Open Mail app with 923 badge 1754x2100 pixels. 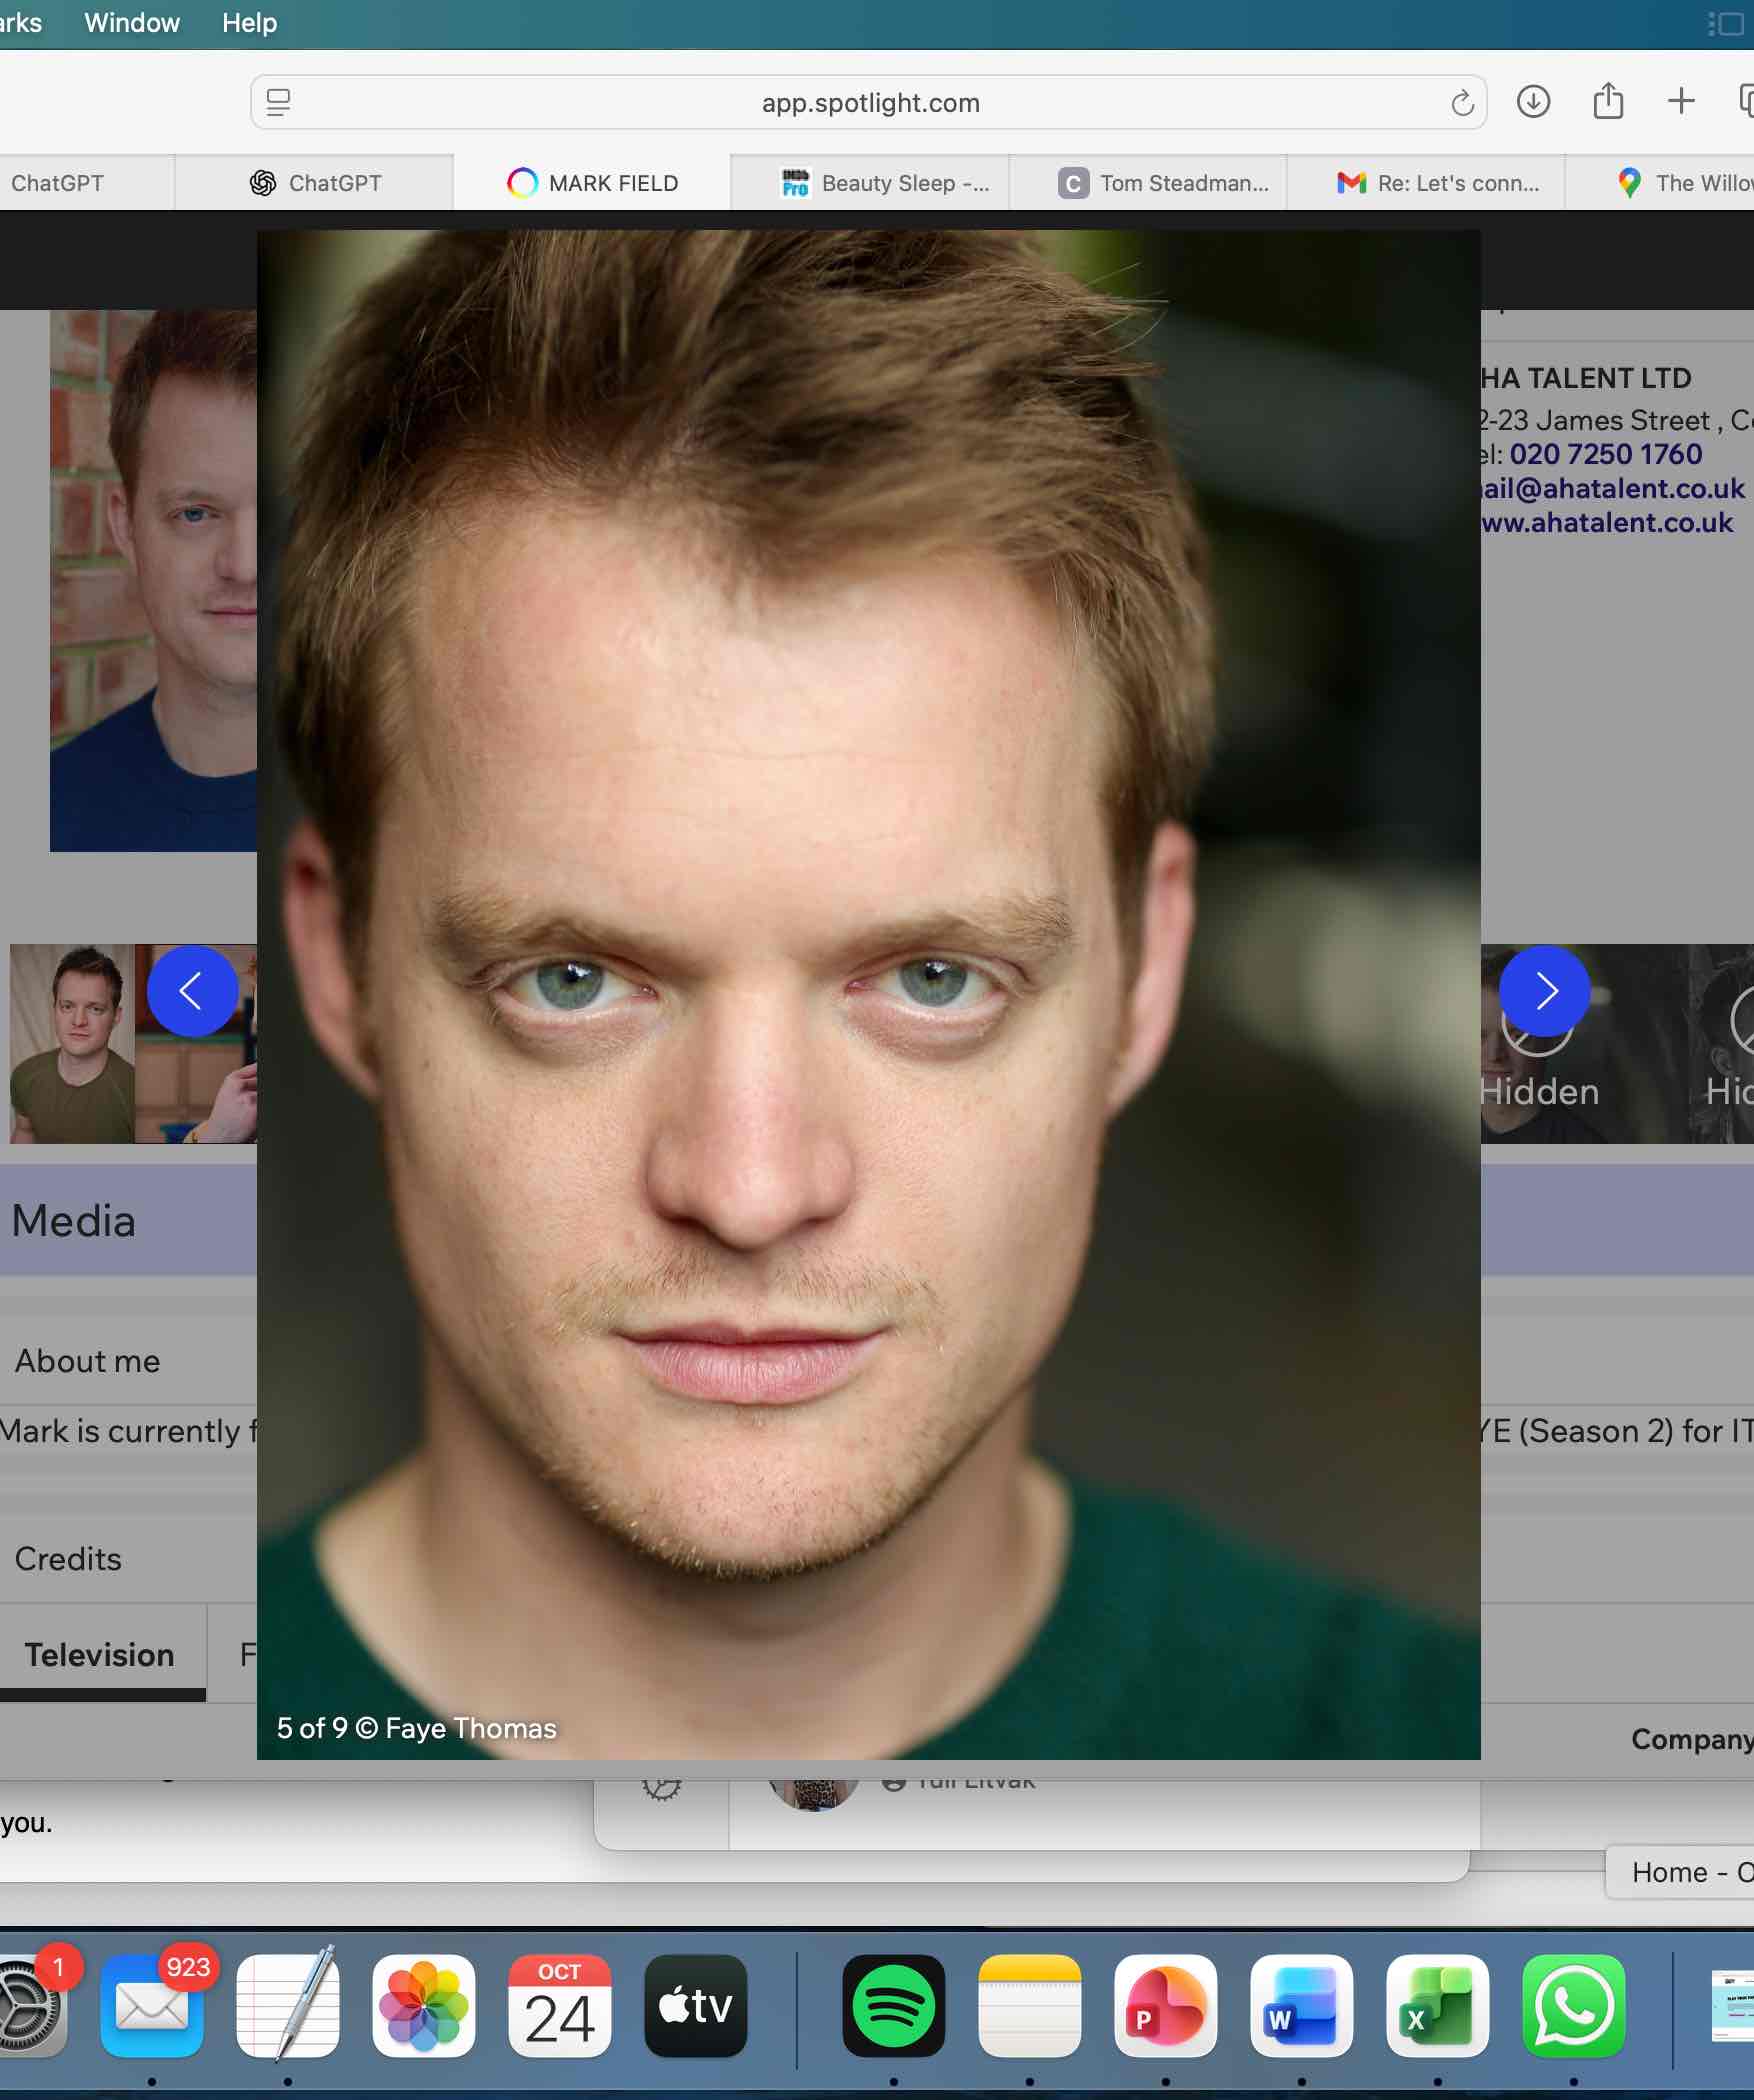tap(152, 2005)
